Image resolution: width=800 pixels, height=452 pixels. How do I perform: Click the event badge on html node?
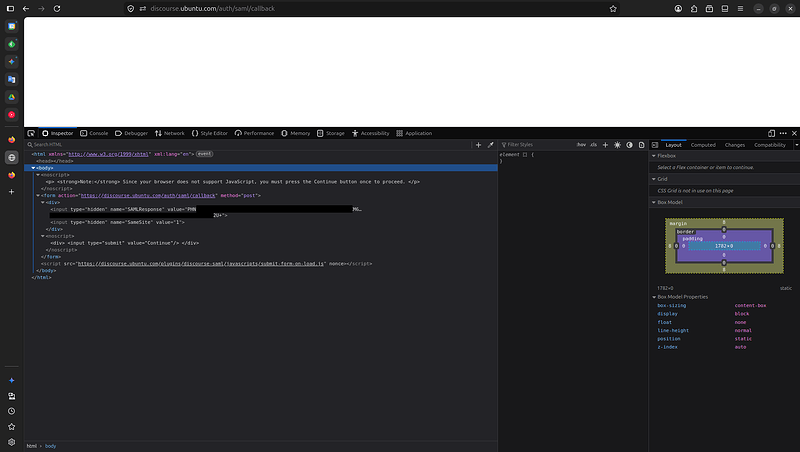205,154
